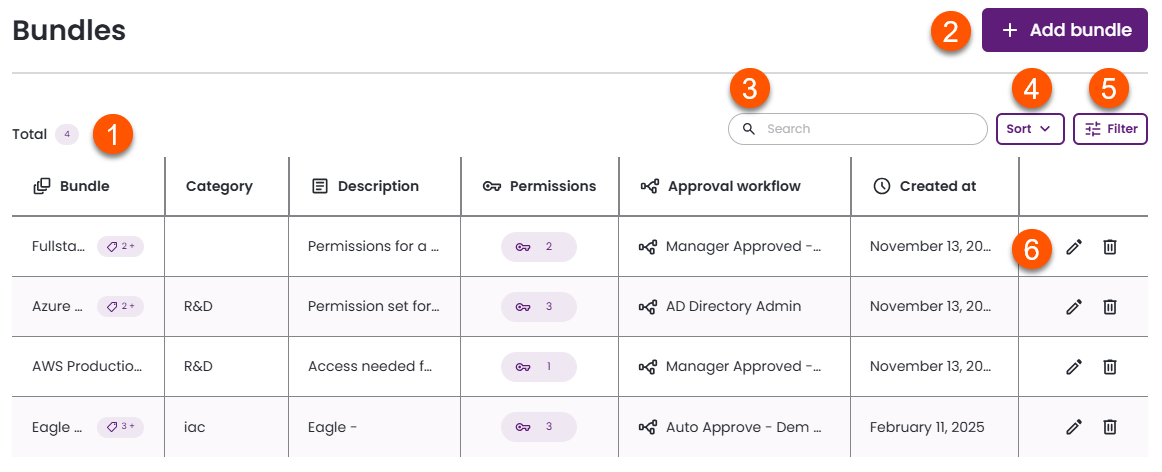Click the tag badge on Eagle bundle
This screenshot has width=1162, height=472.
[x=120, y=427]
